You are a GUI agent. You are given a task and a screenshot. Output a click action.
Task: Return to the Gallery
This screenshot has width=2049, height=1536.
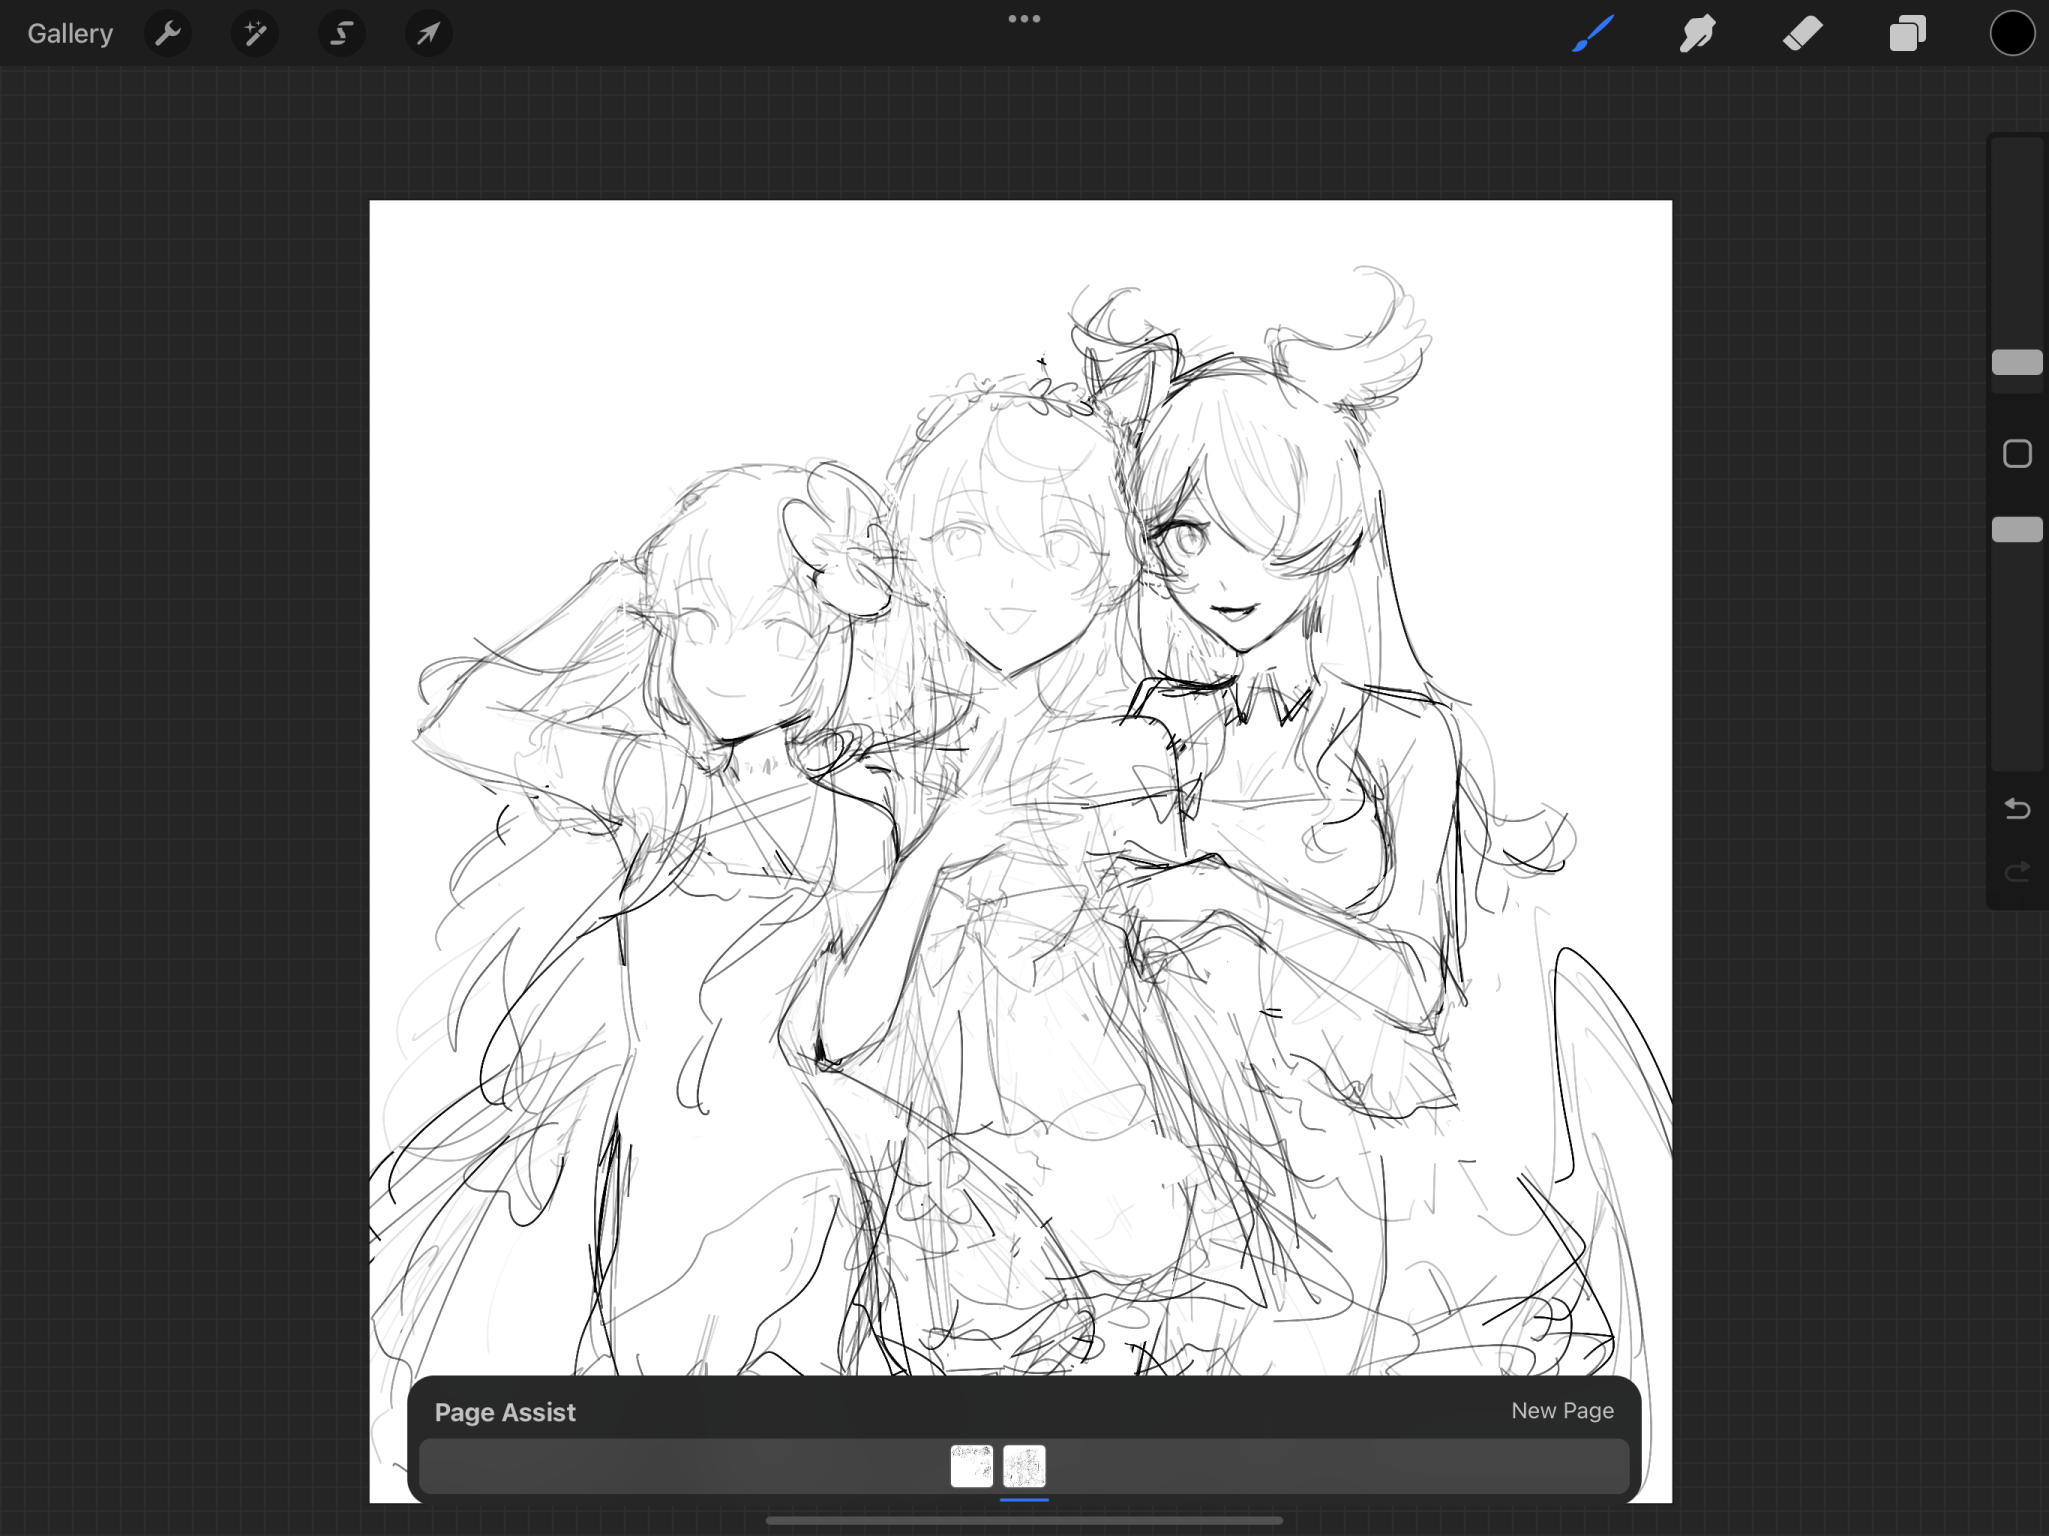pyautogui.click(x=70, y=34)
